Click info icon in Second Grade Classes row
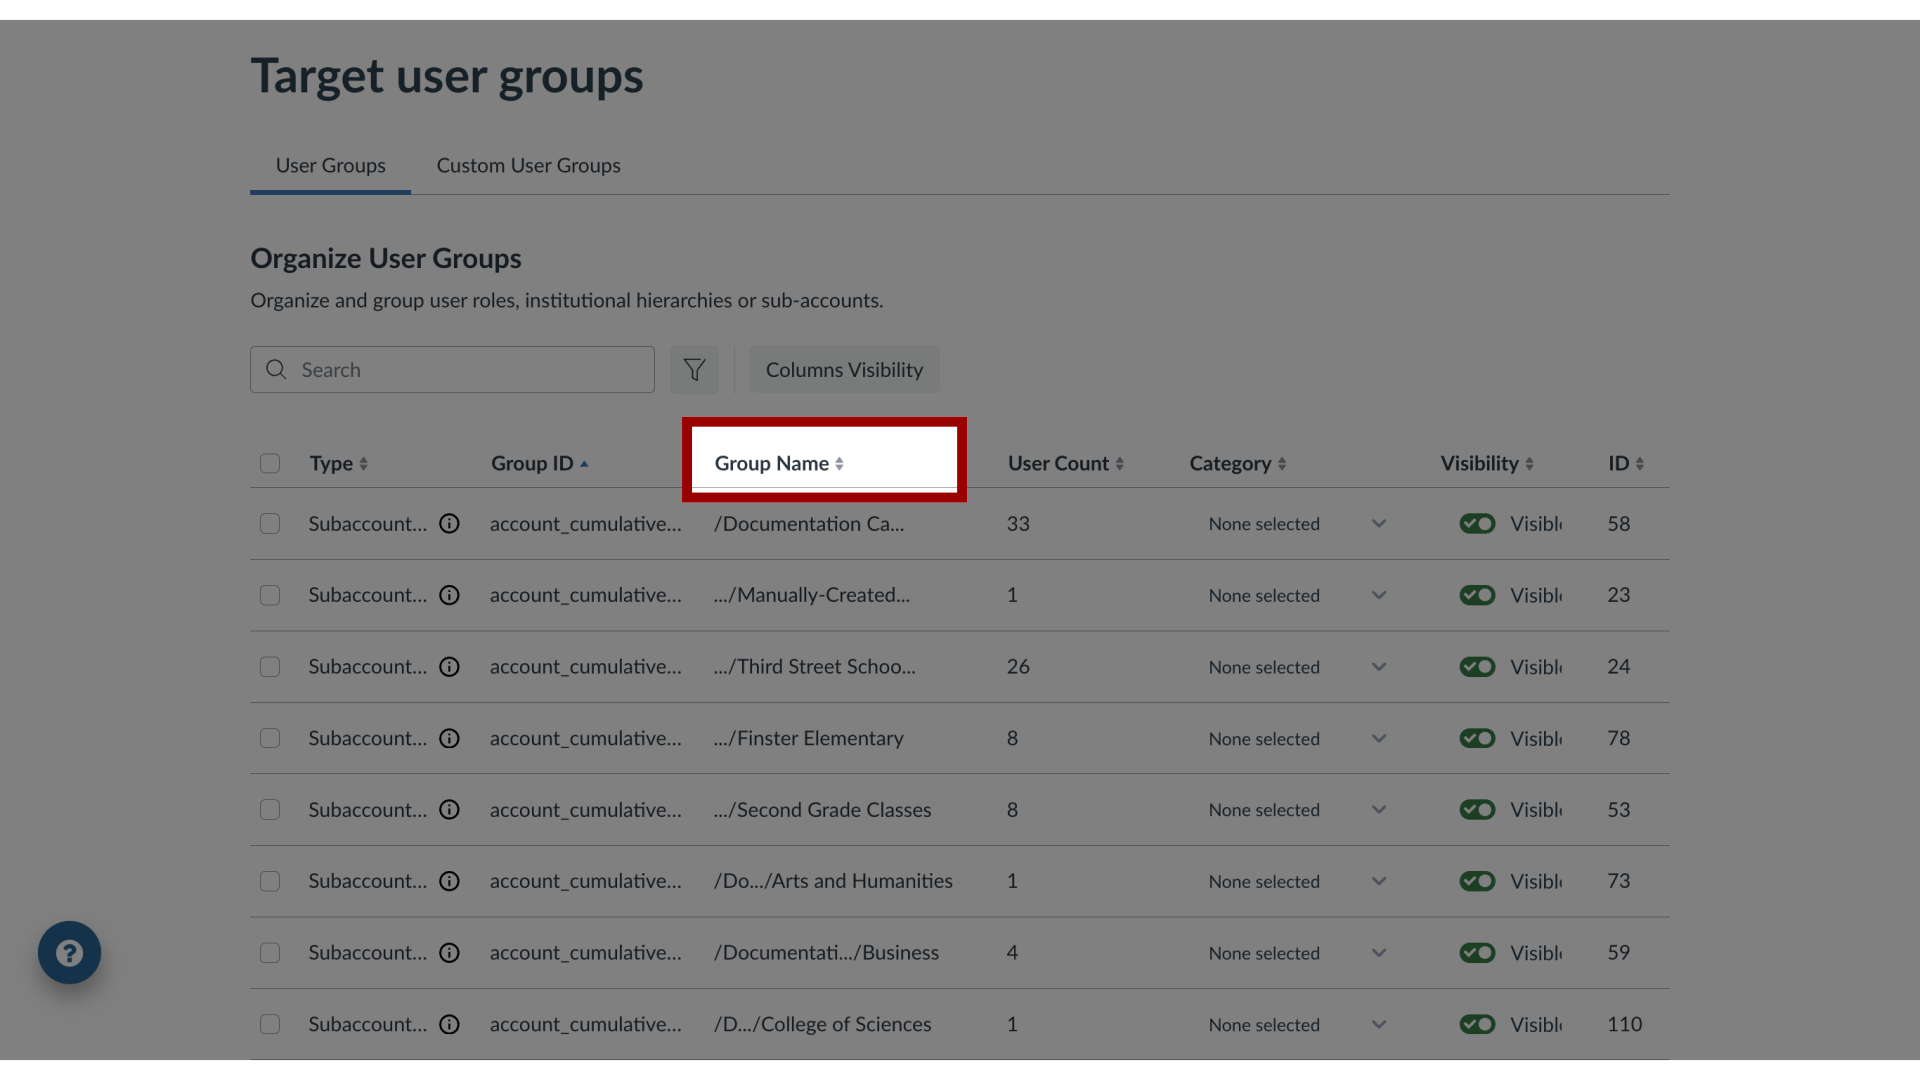Viewport: 1920px width, 1080px height. point(450,810)
